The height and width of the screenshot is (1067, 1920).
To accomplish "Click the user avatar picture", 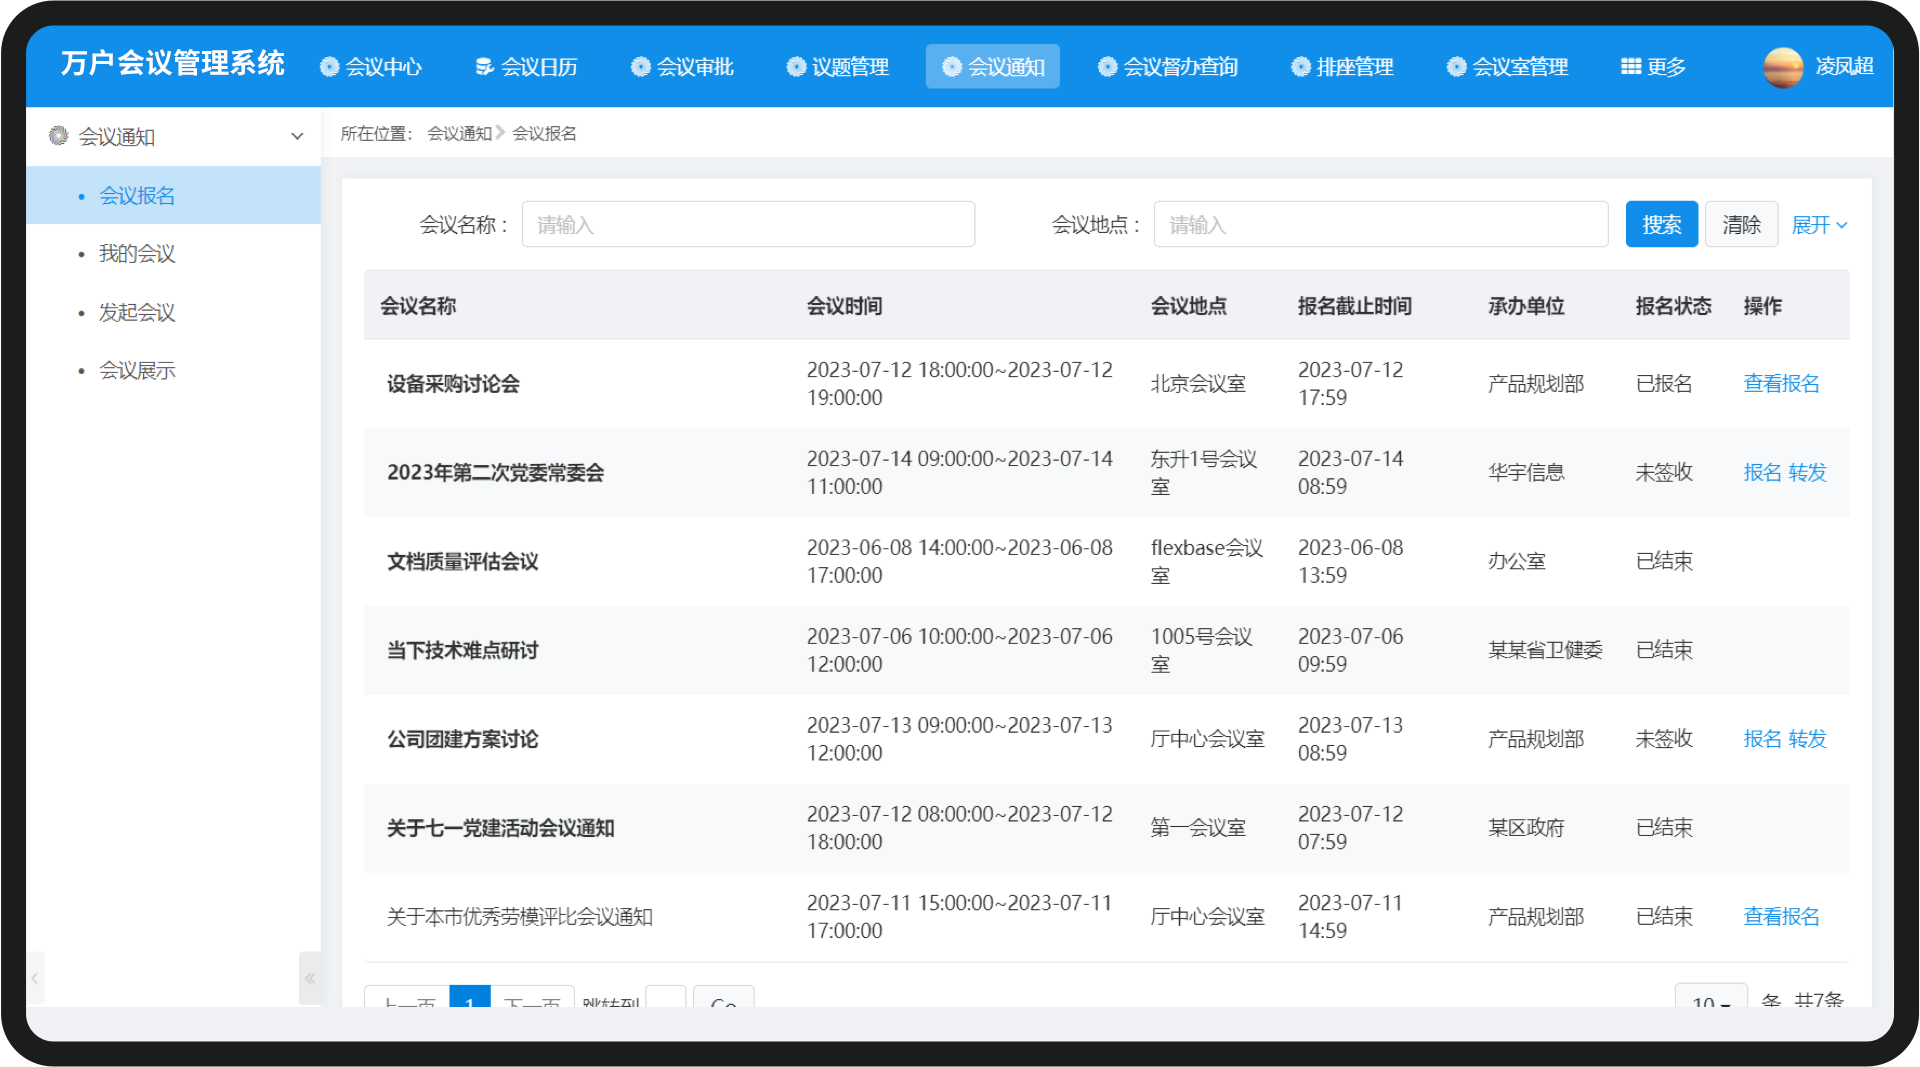I will point(1783,67).
